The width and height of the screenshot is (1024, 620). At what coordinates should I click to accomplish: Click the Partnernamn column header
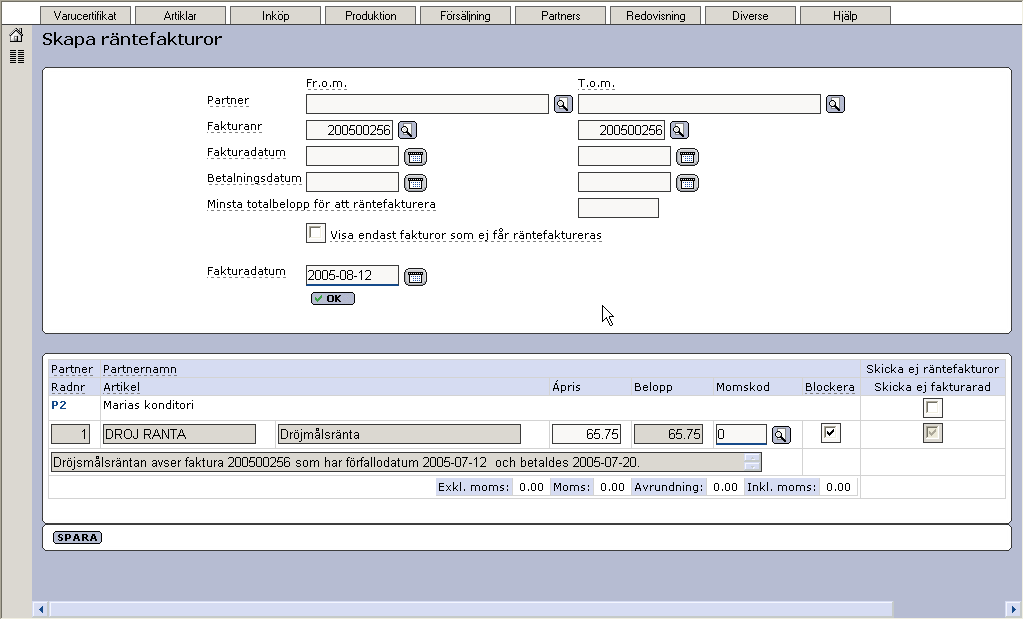click(140, 369)
